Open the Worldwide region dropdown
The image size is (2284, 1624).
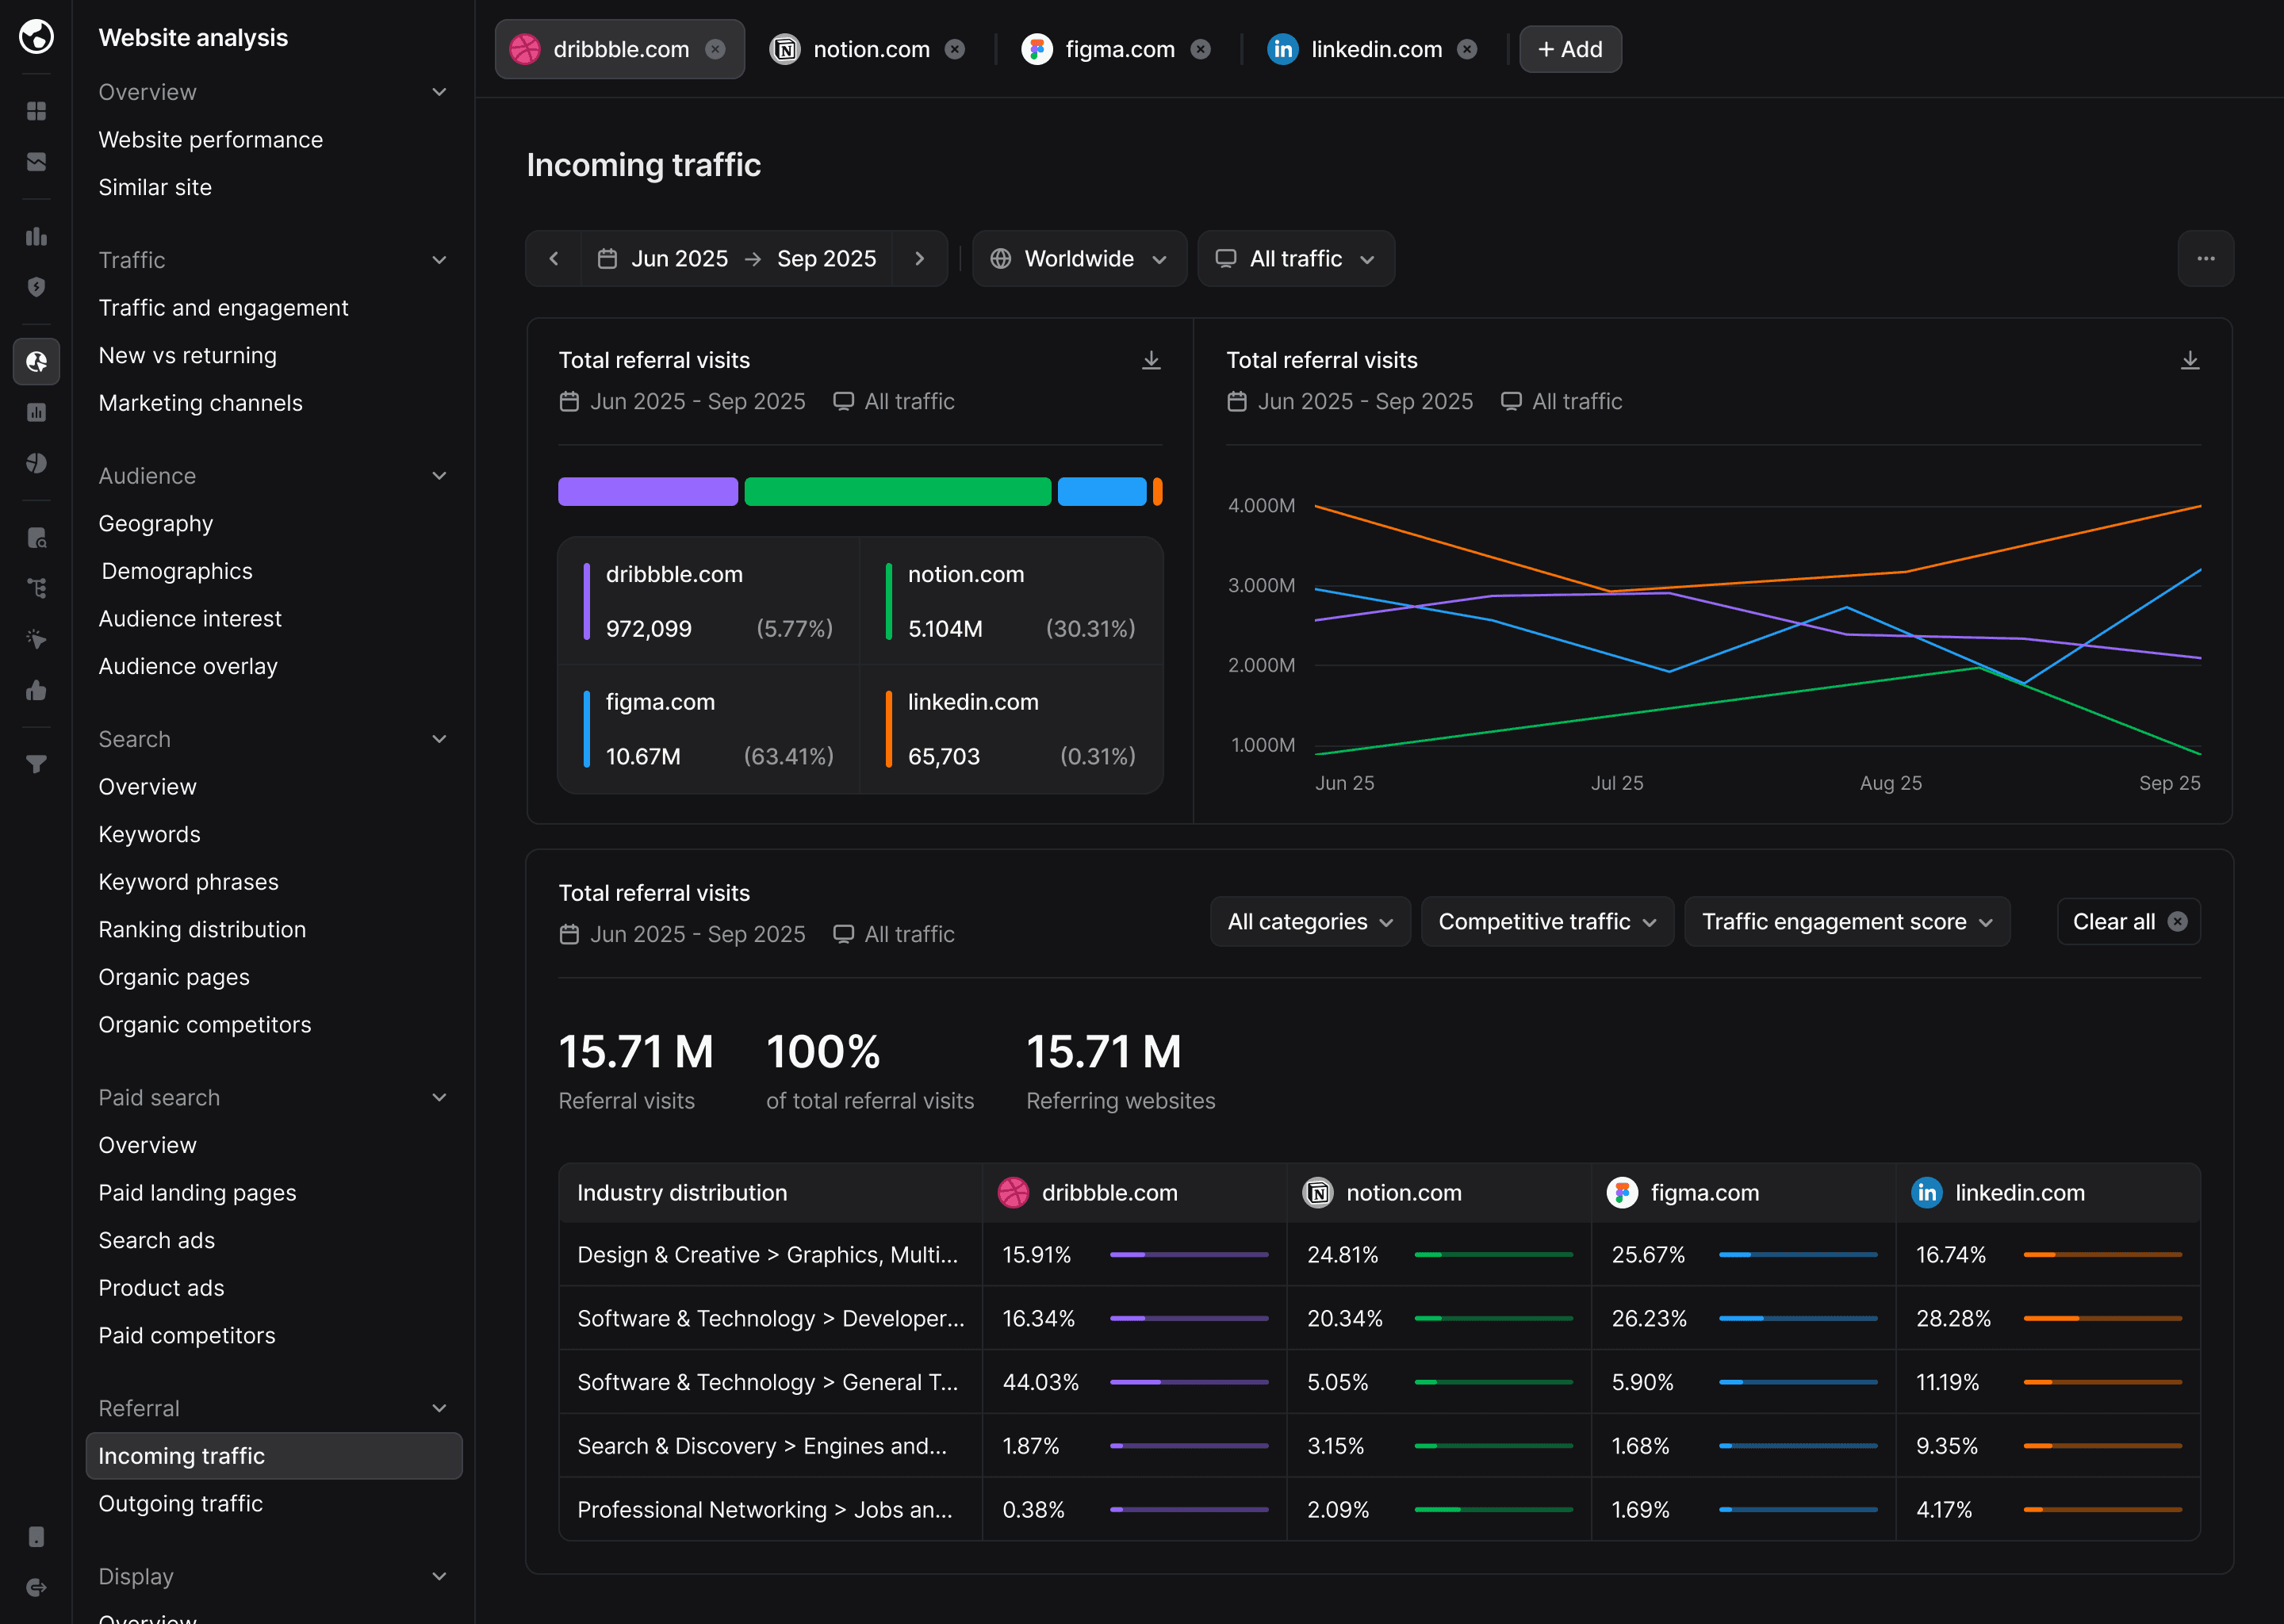[1079, 259]
